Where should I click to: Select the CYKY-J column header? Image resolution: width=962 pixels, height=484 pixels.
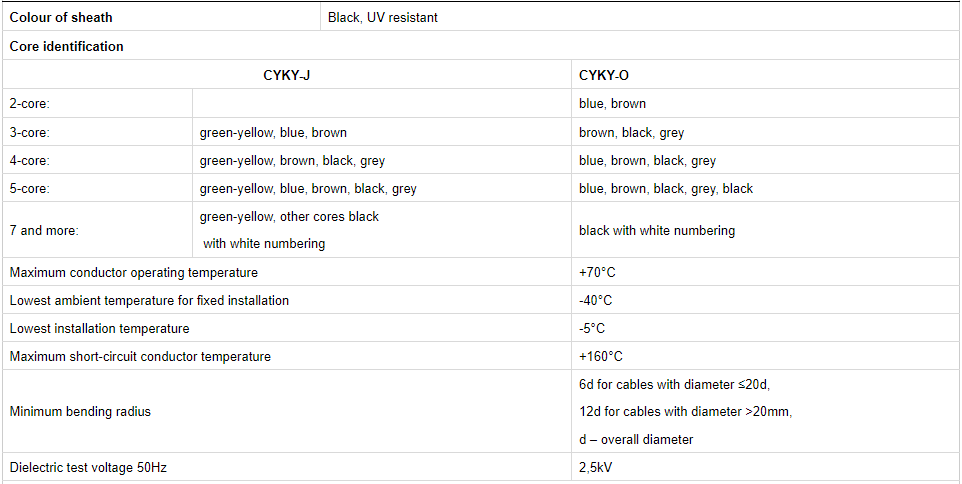[287, 75]
